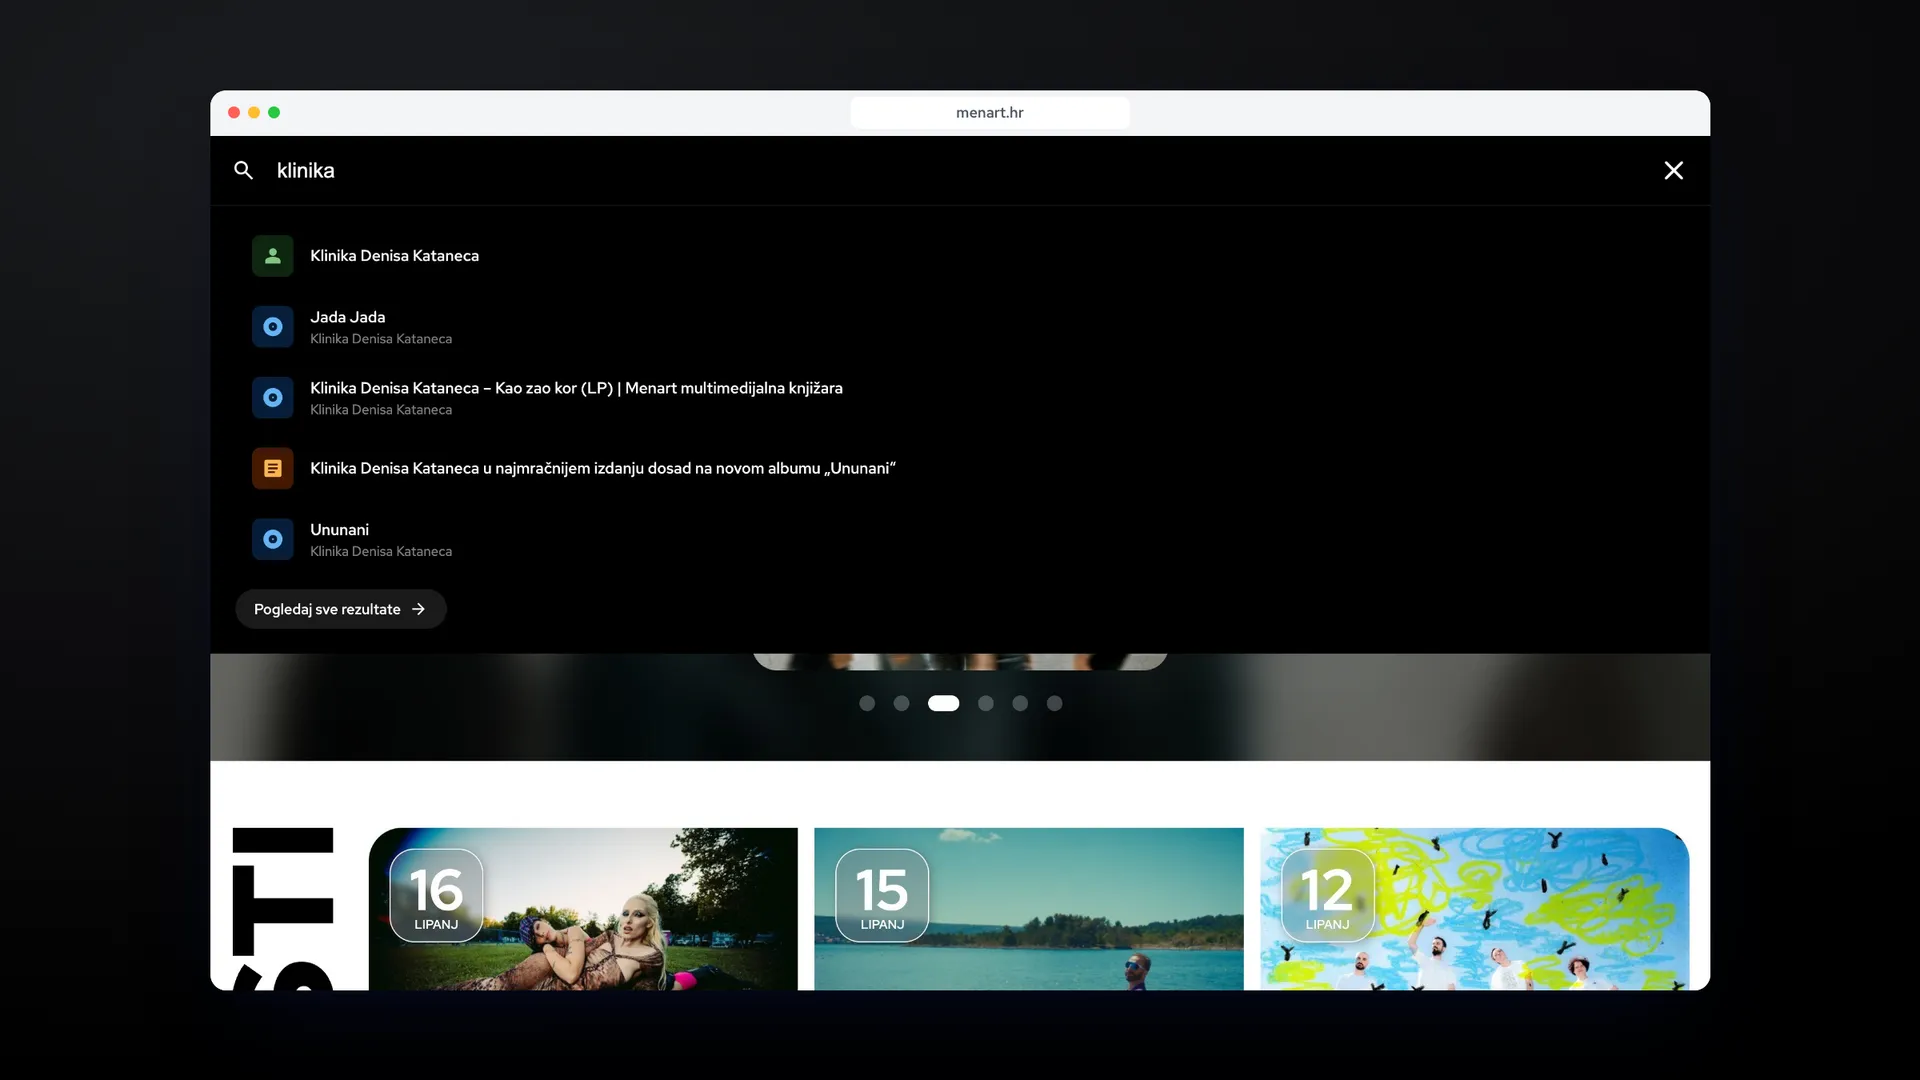The width and height of the screenshot is (1920, 1080).
Task: Click the search field containing klinika
Action: click(x=960, y=170)
